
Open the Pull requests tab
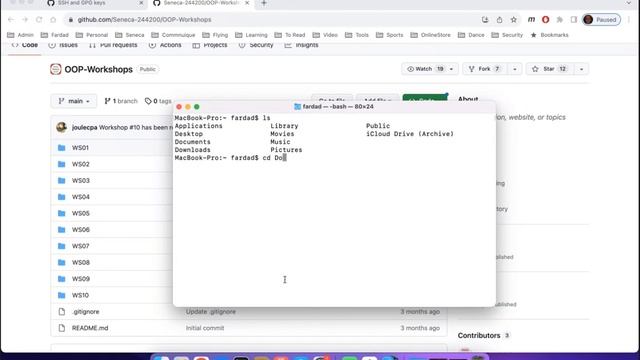point(113,45)
